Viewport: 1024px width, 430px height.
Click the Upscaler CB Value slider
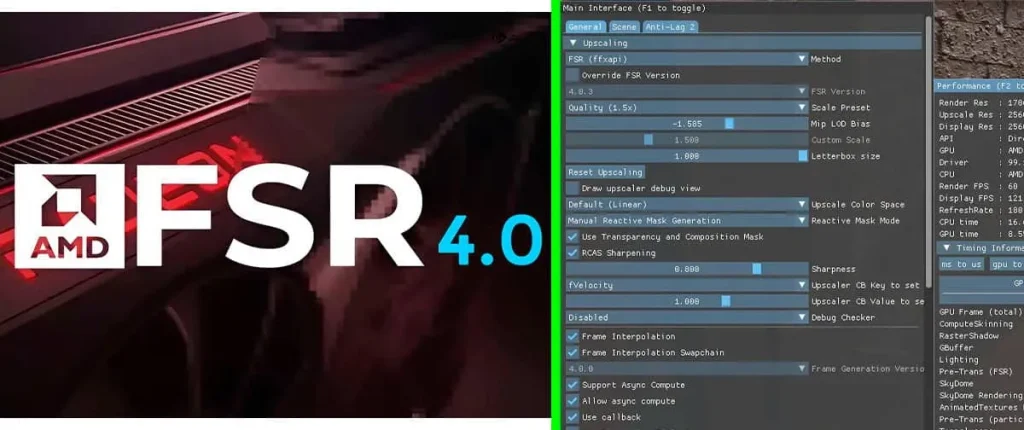(687, 301)
